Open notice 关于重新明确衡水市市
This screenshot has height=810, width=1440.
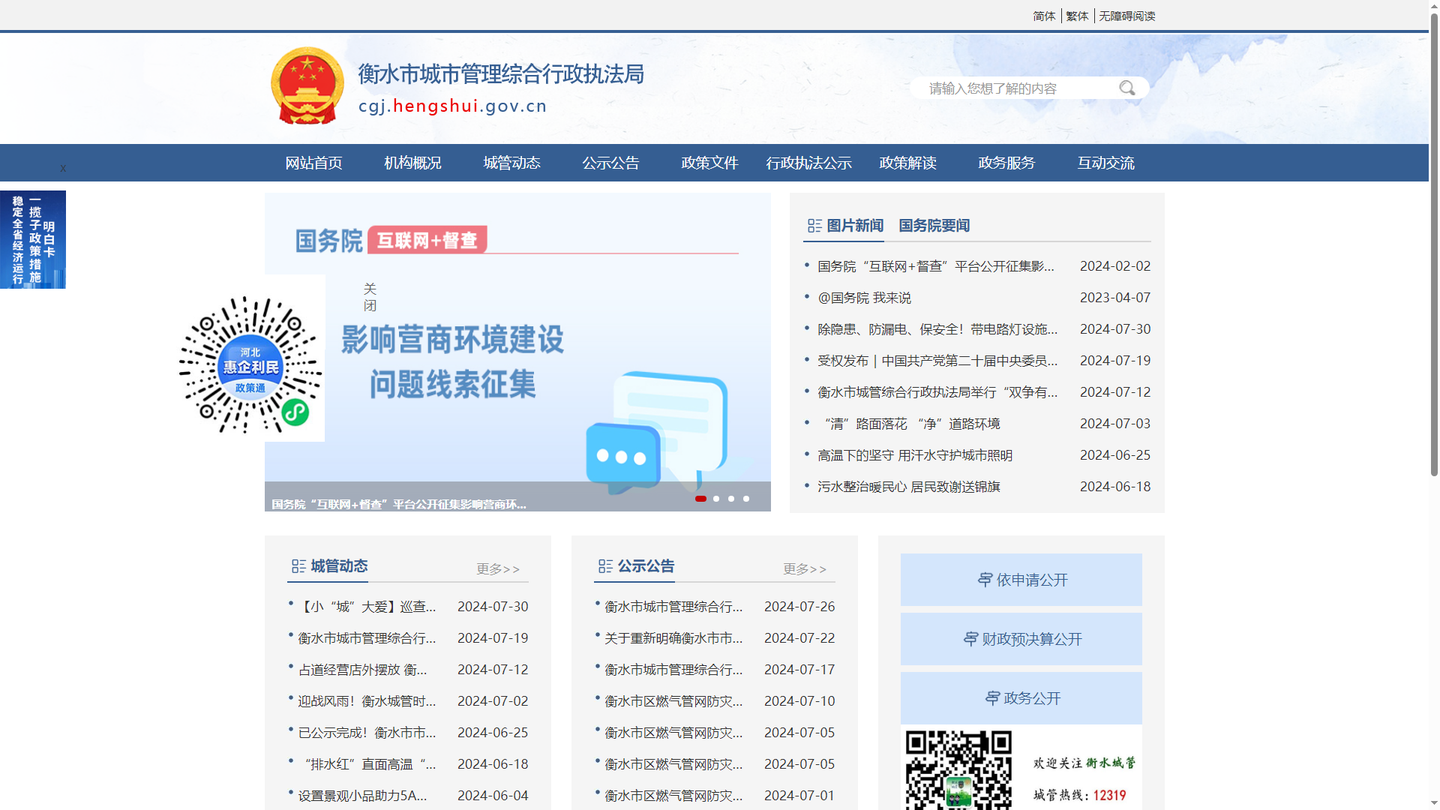click(674, 638)
